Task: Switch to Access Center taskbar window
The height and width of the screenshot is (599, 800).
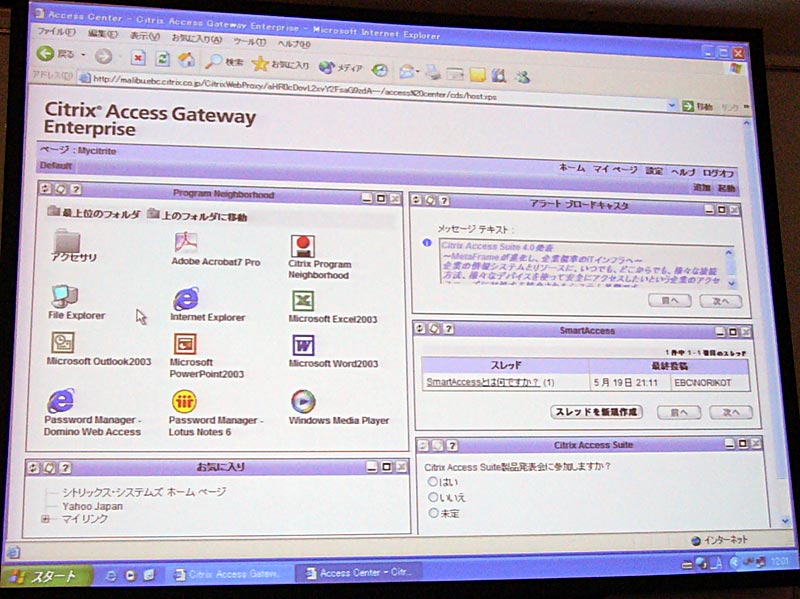Action: 360,572
